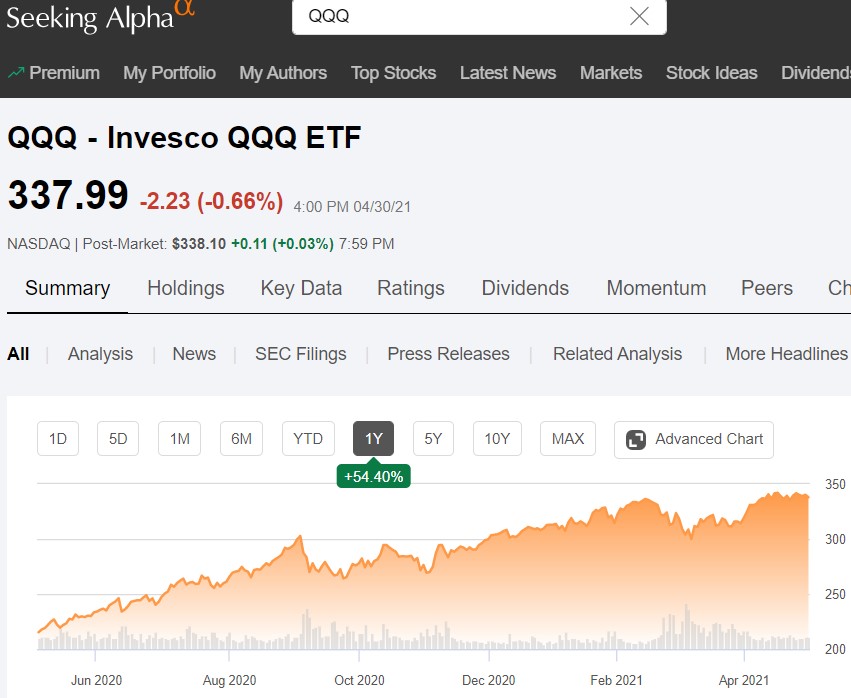Image resolution: width=851 pixels, height=698 pixels.
Task: Toggle the MAX chart timeframe
Action: tap(568, 439)
